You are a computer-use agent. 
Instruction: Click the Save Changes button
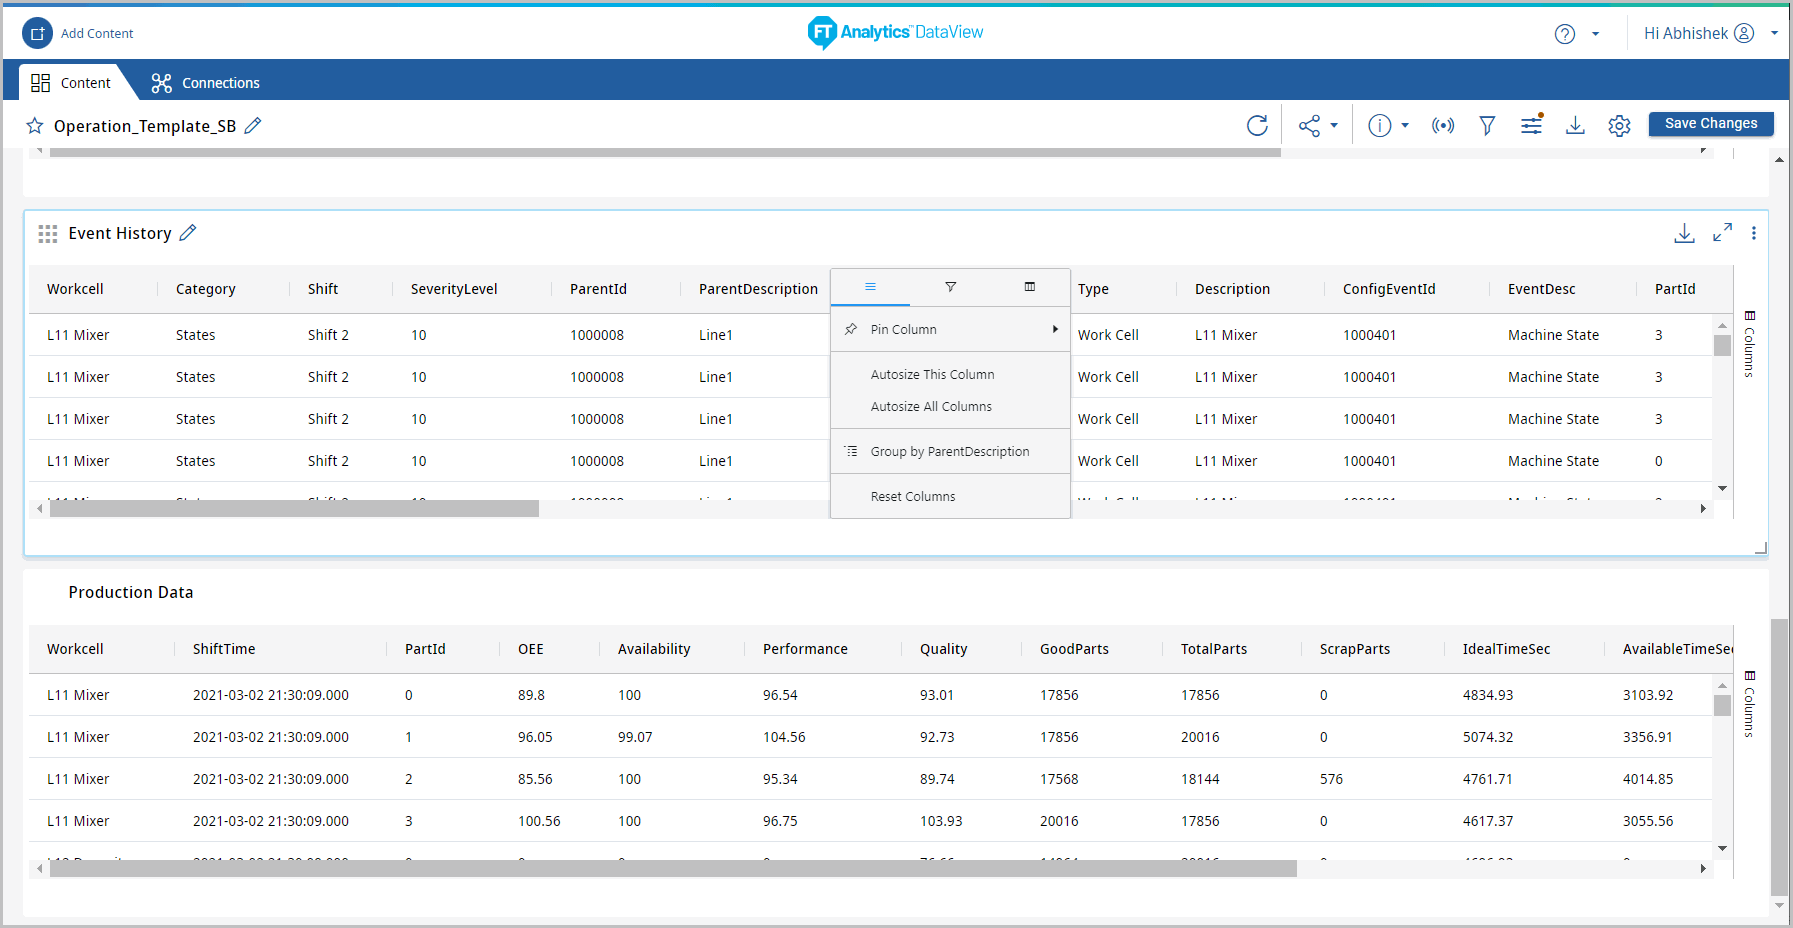1710,123
